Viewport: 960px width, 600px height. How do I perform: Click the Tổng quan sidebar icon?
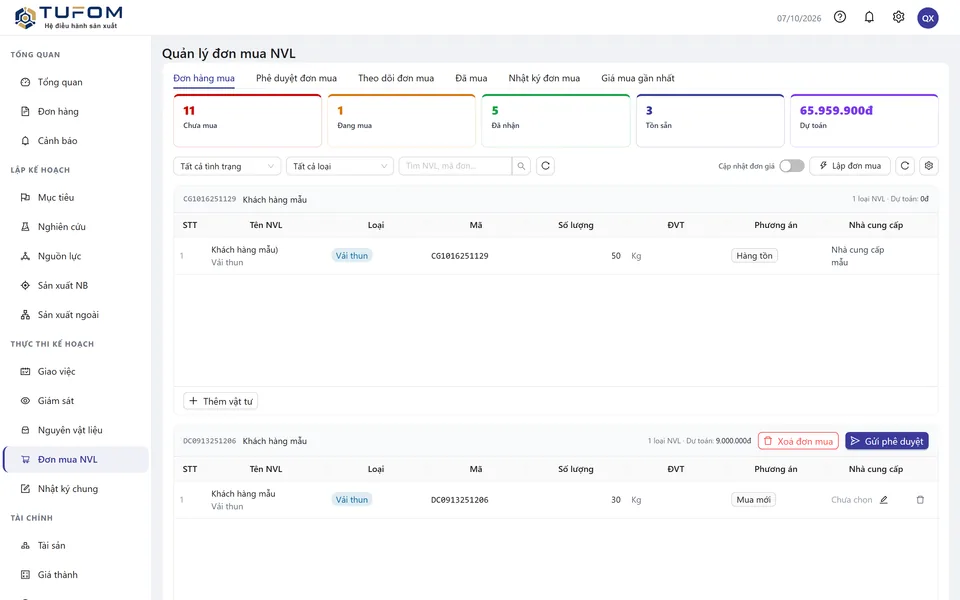coord(25,82)
